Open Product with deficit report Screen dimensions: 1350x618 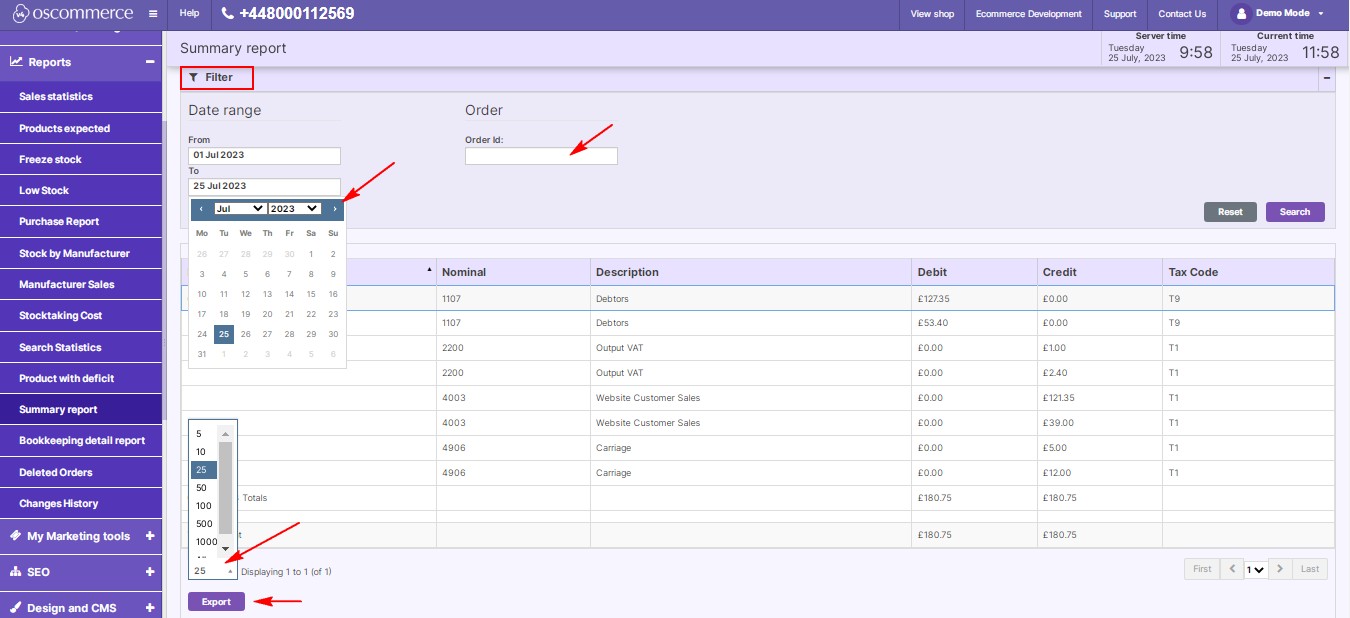coord(81,378)
